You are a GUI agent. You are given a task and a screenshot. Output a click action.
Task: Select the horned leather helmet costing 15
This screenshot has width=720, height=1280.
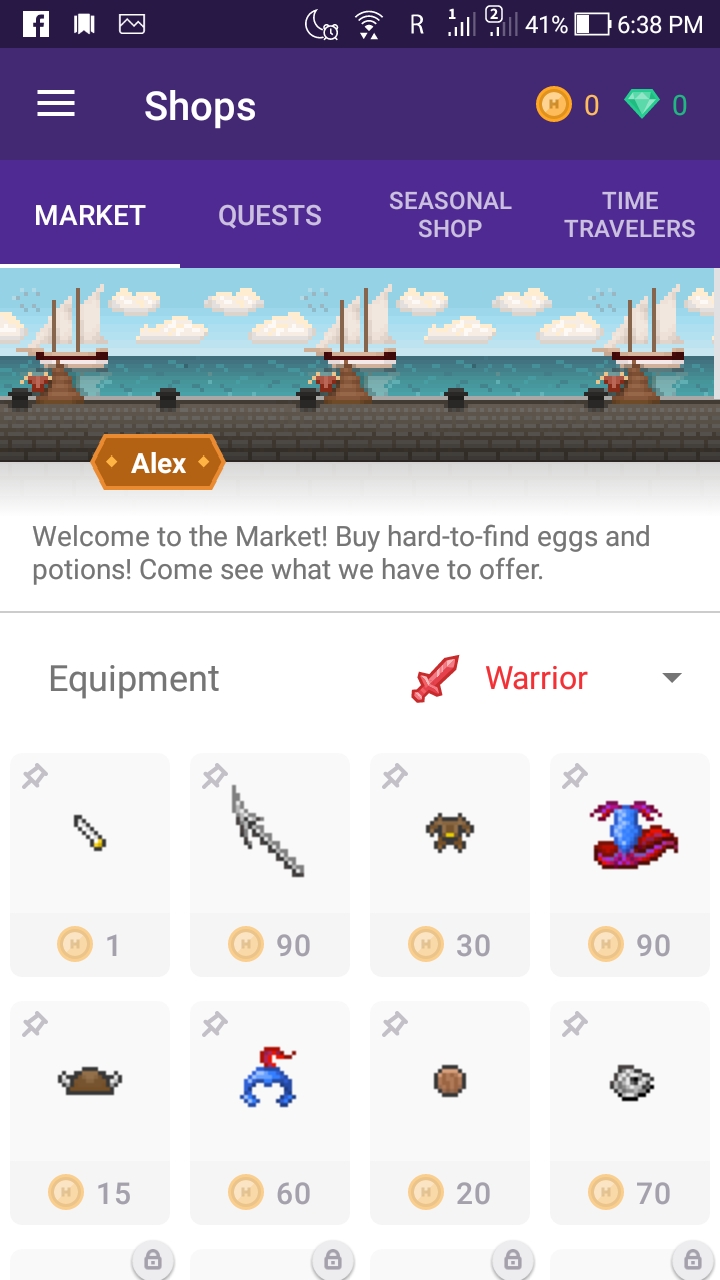[x=90, y=1113]
